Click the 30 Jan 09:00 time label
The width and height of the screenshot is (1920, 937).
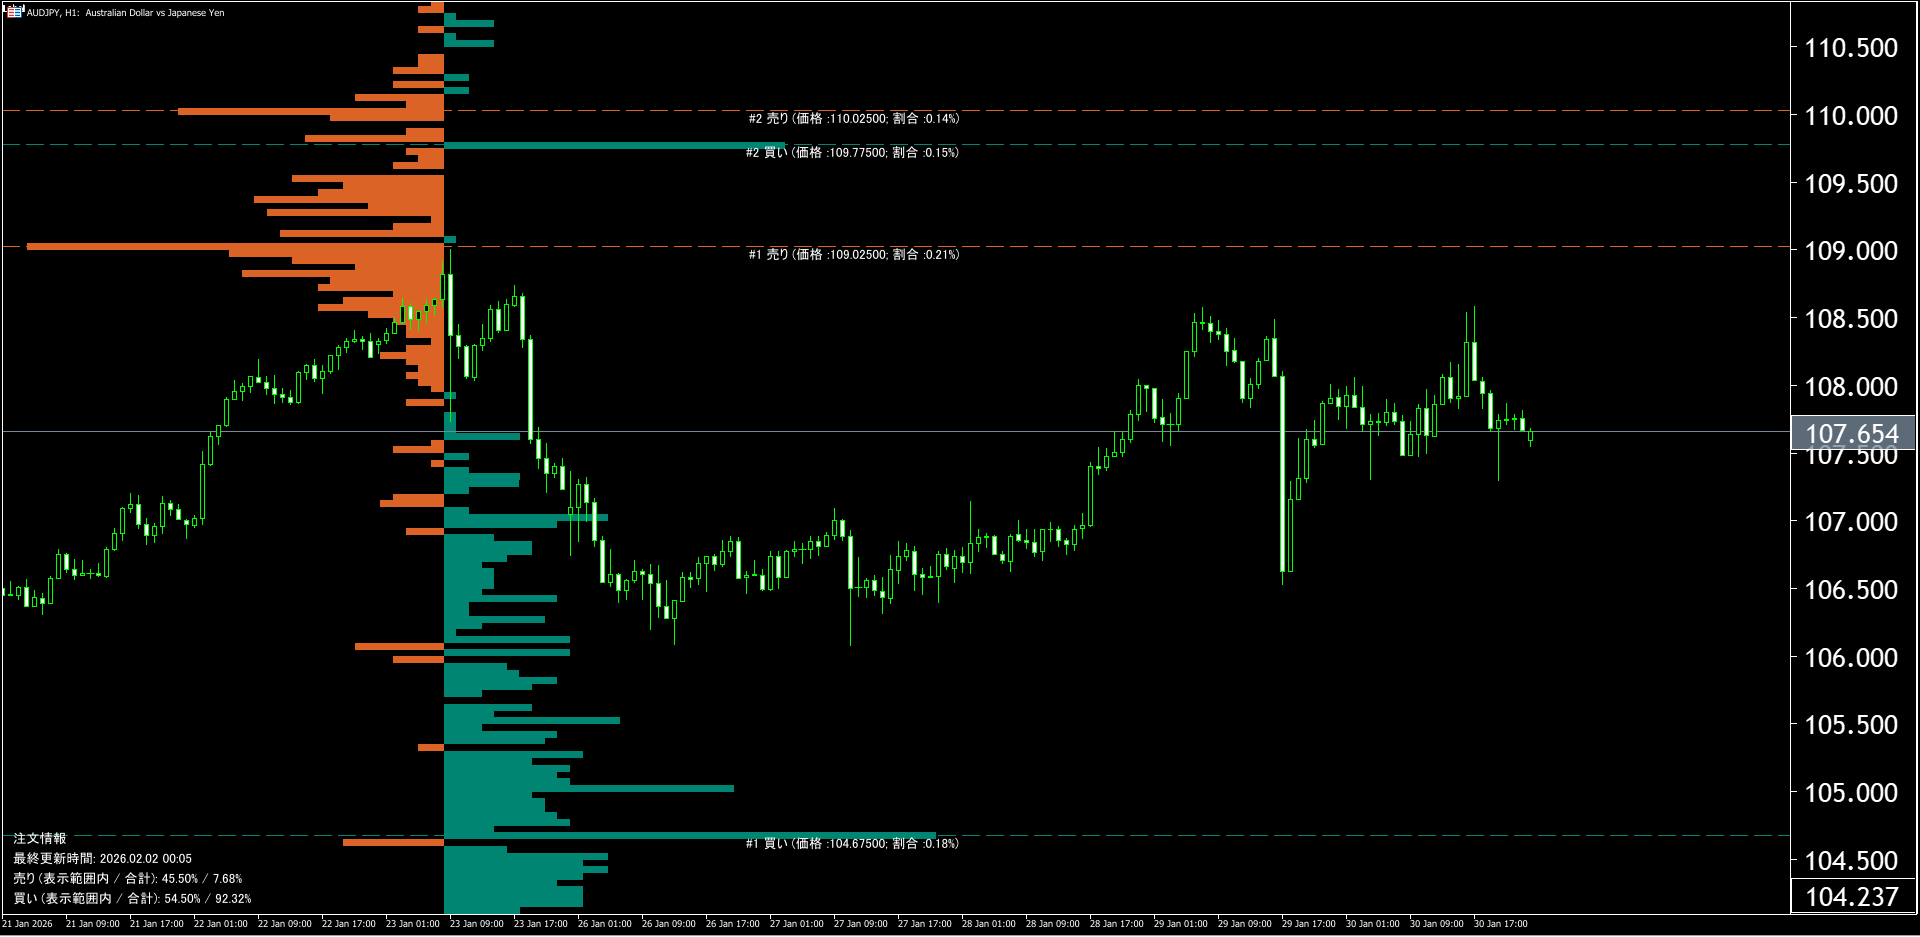1437,924
